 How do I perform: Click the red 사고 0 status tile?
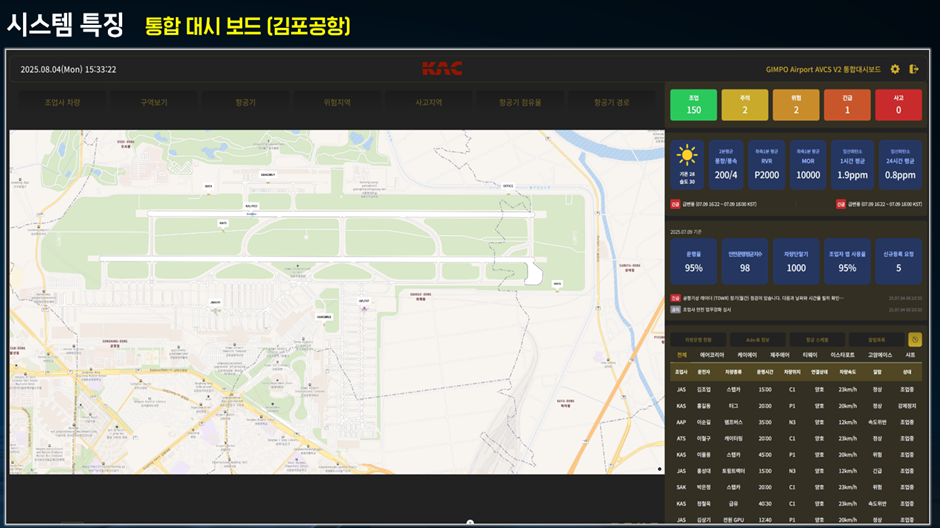[x=898, y=104]
